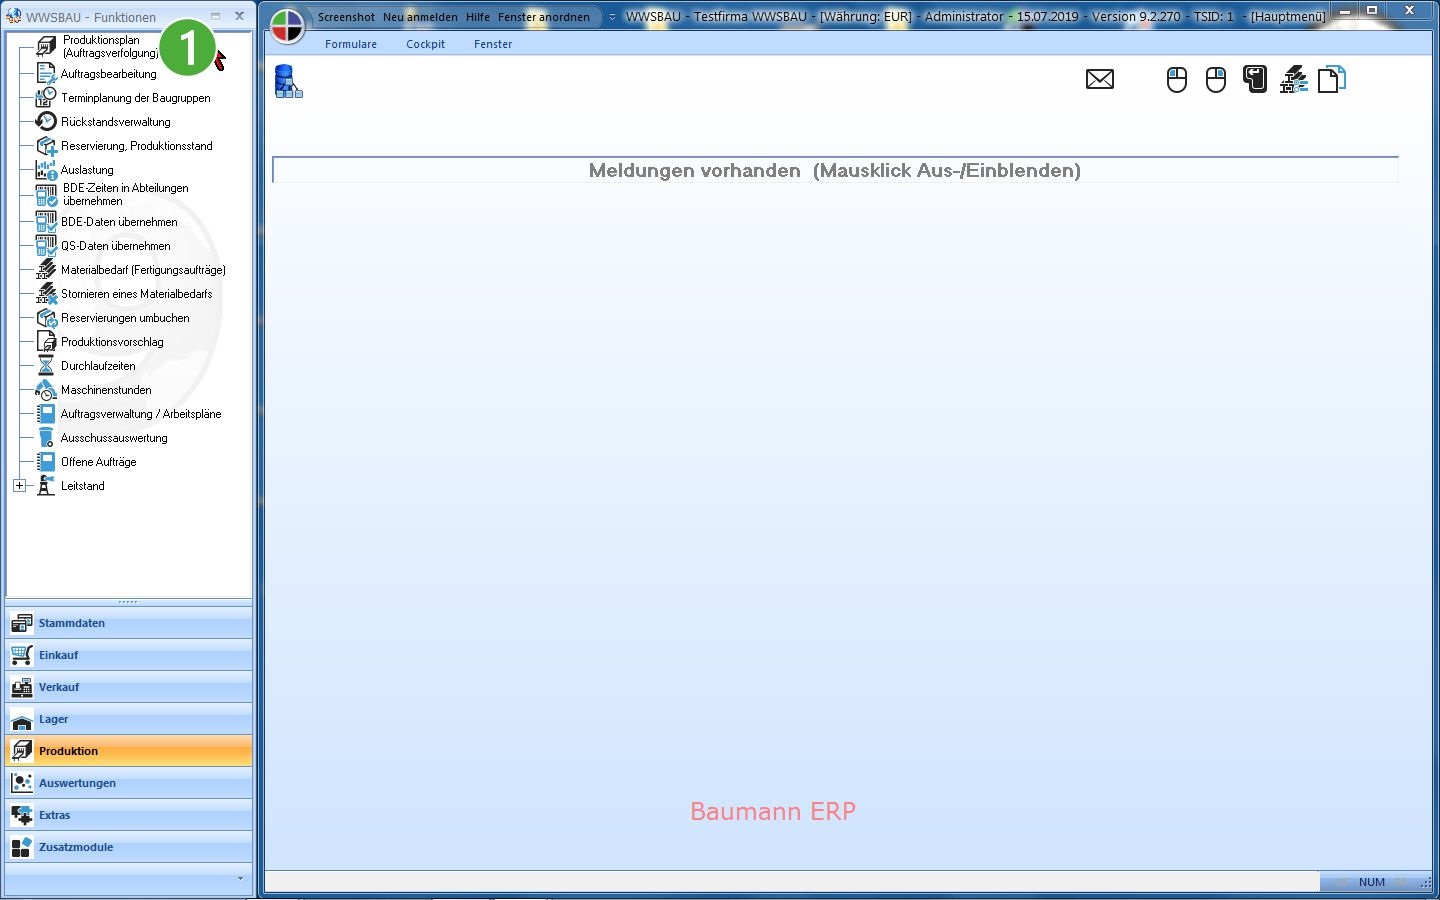Close the WWSBAU Funktionen panel
Screen dimensions: 1440x900
pos(239,16)
